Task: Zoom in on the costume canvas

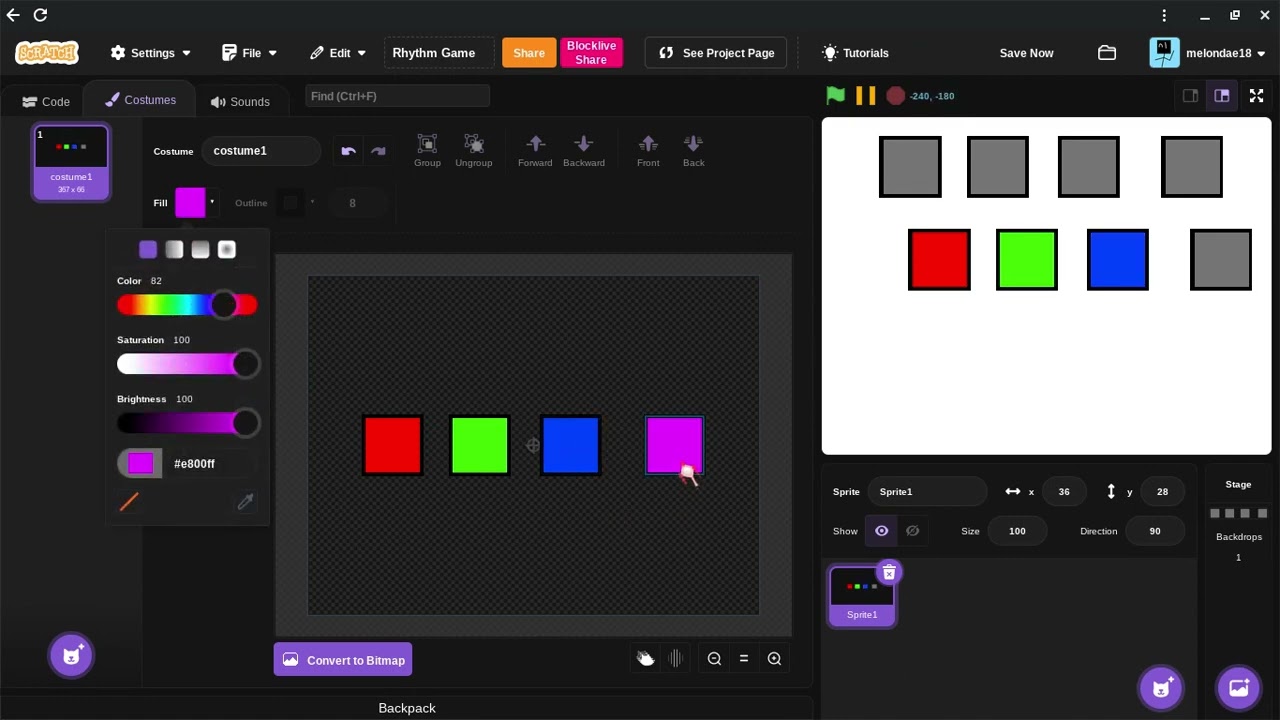Action: [x=774, y=658]
